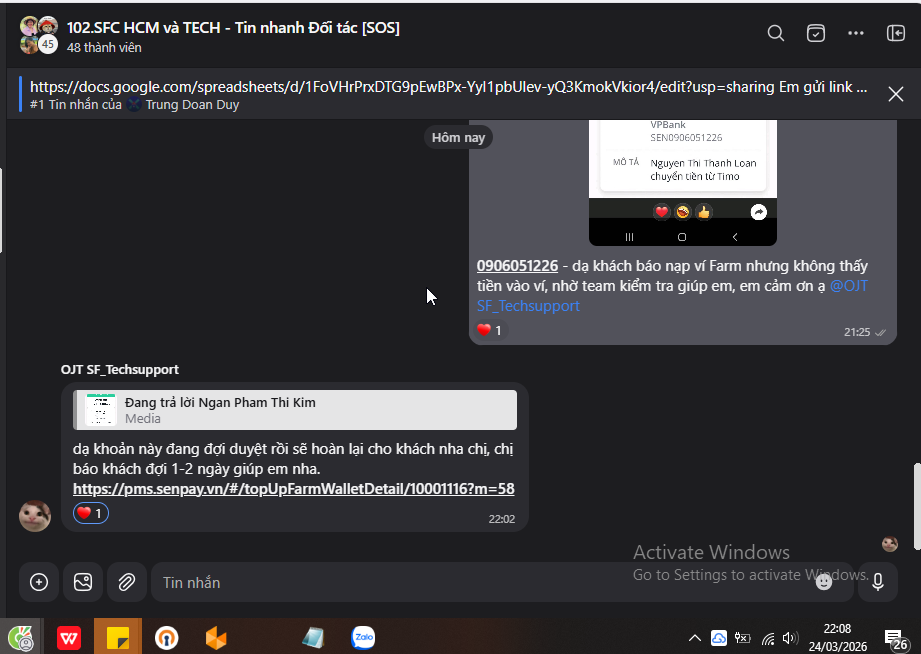Open the taskbar clock 22:08 calendar
The width and height of the screenshot is (921, 654).
click(838, 638)
